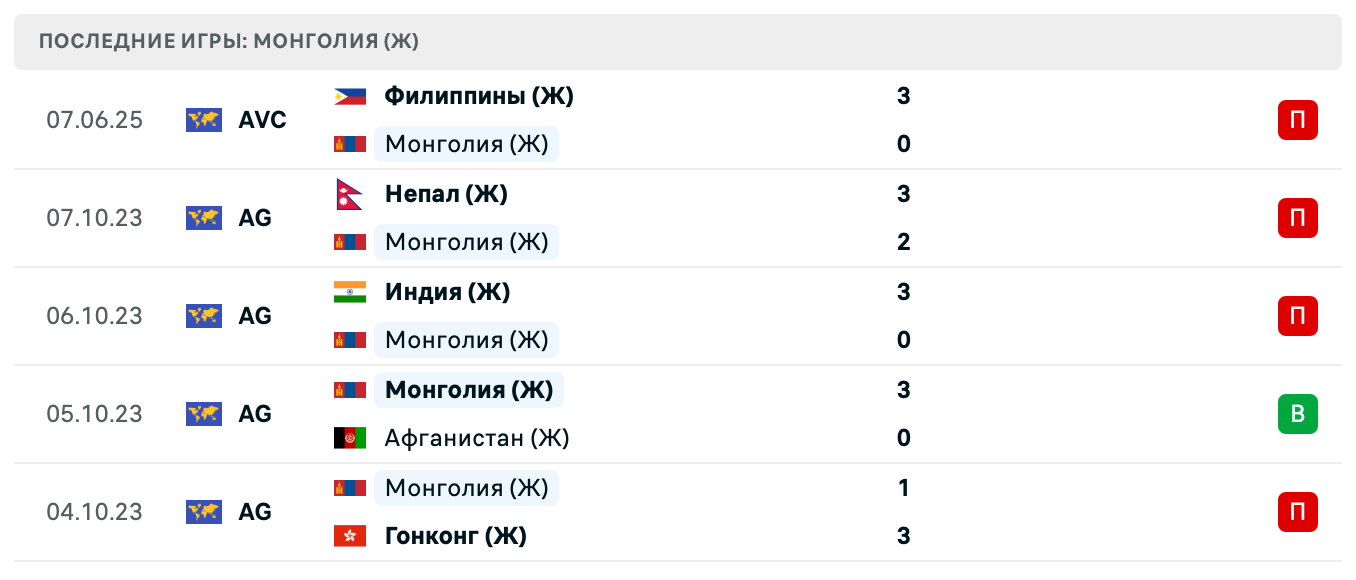Screen dimensions: 1356x580
Task: Go to the Гонконг (Ж) team page
Action: tap(455, 536)
